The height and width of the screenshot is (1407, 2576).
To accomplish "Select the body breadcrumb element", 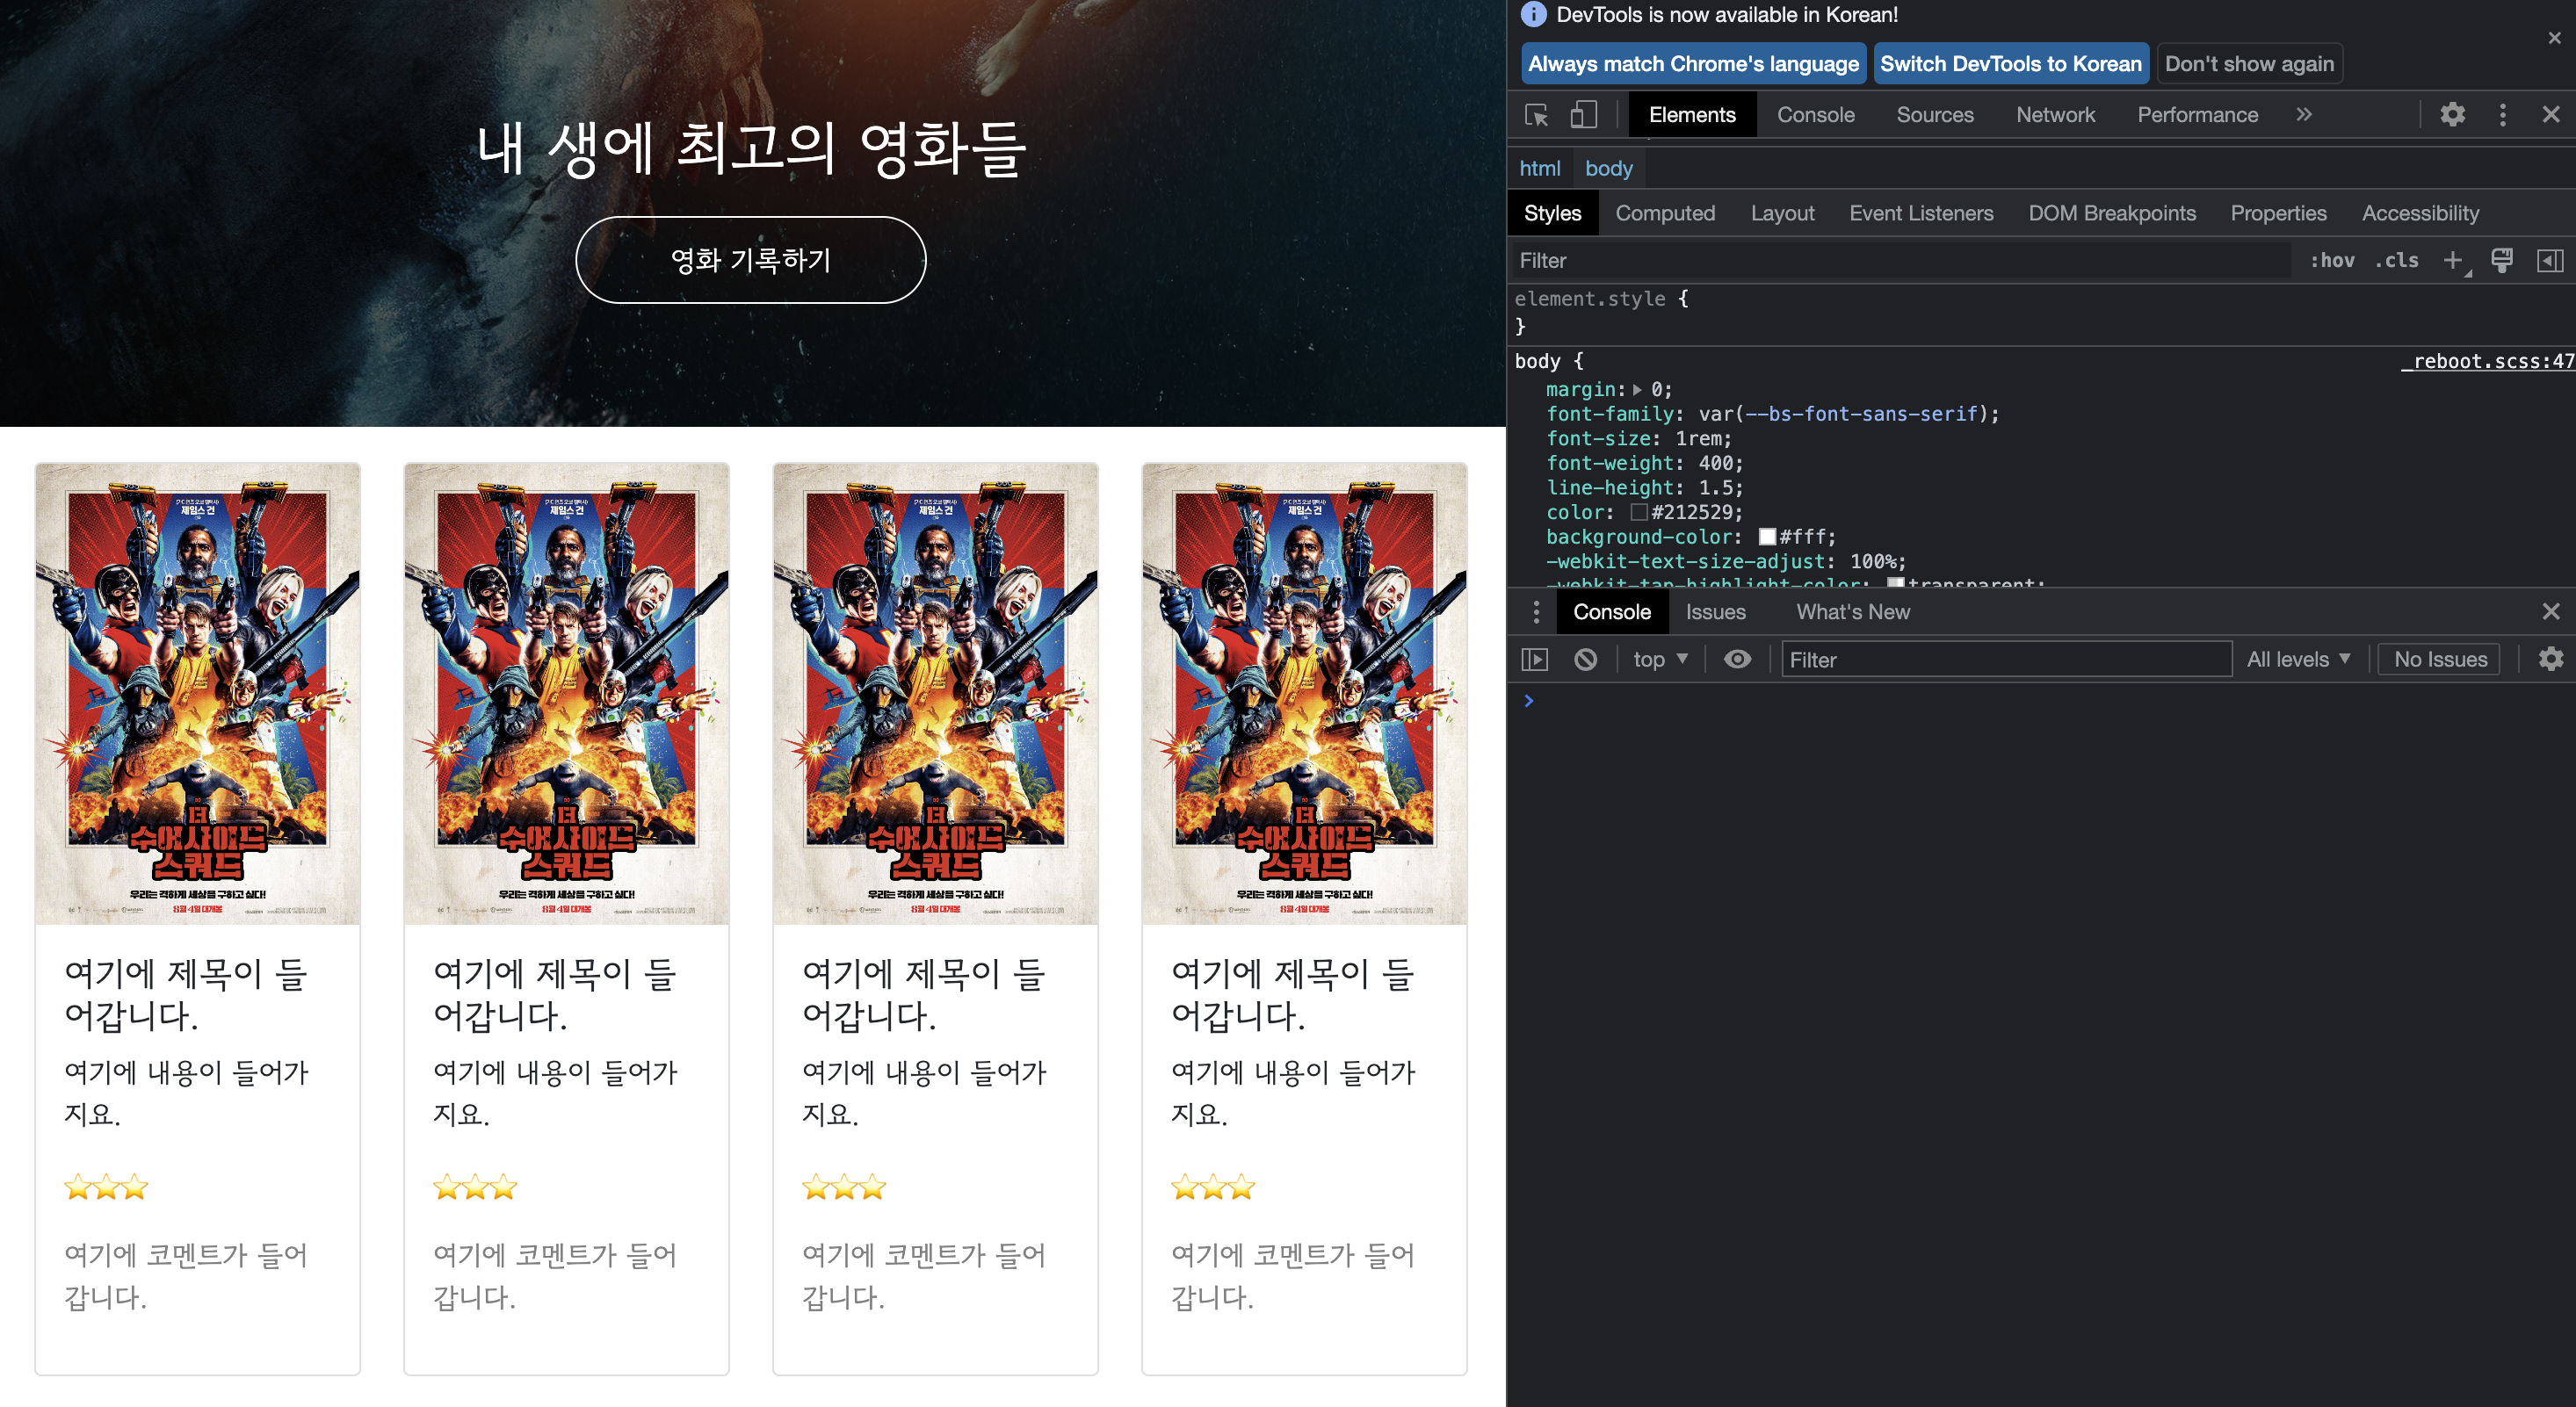I will pos(1608,169).
